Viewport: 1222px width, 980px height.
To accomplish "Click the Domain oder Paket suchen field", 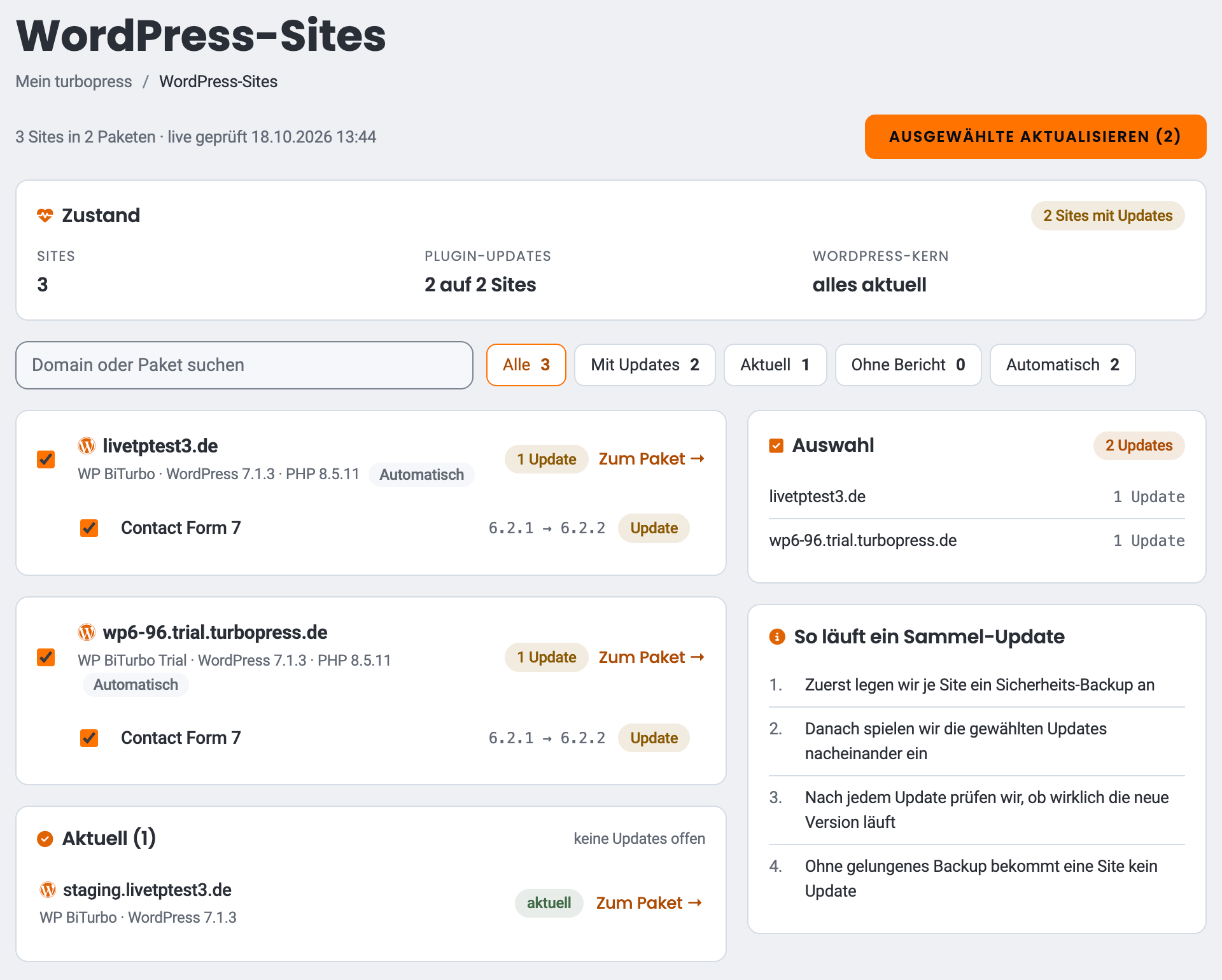I will tap(244, 365).
